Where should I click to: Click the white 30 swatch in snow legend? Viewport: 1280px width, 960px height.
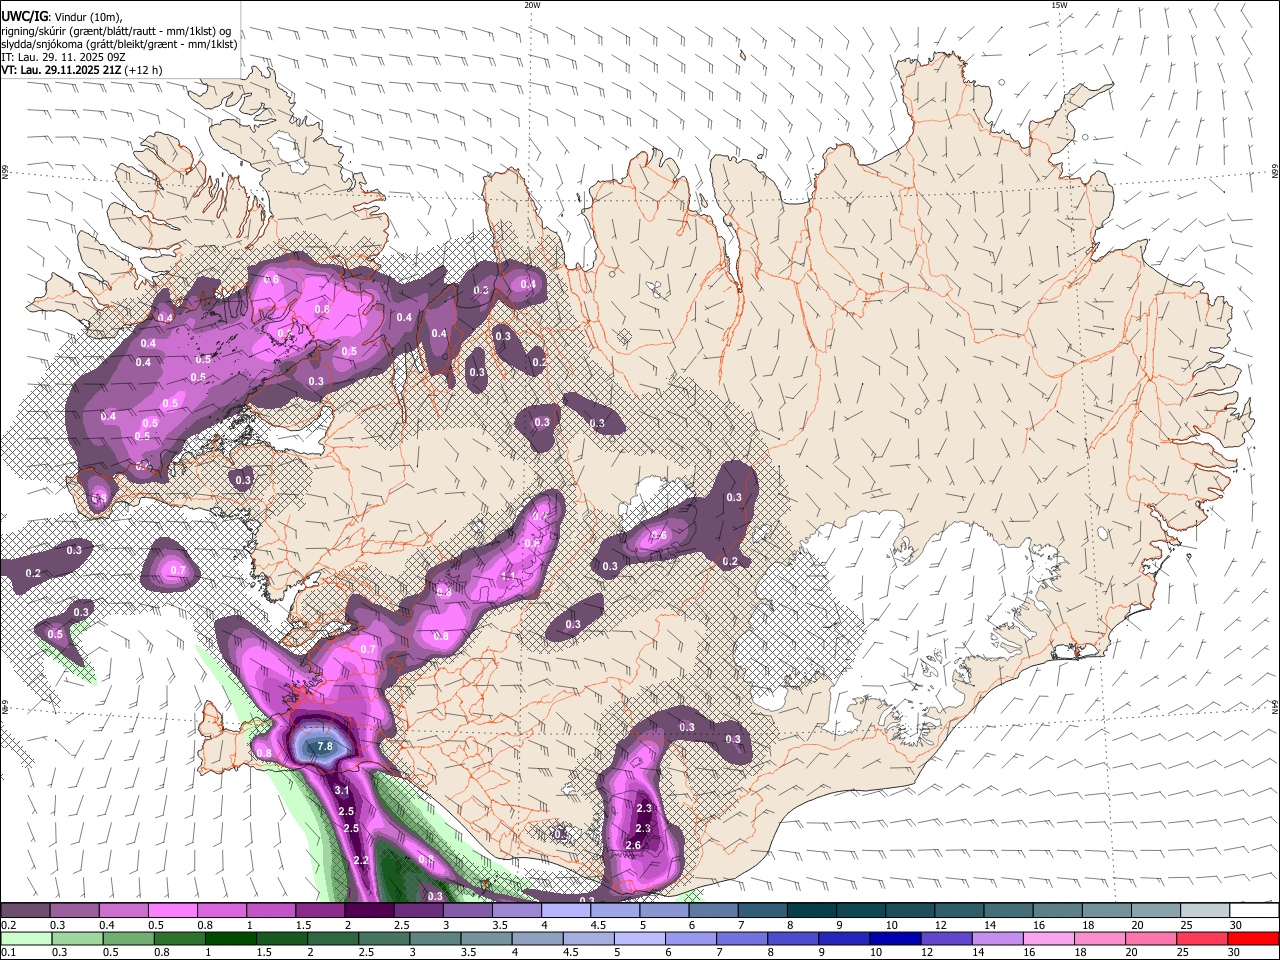pyautogui.click(x=1254, y=911)
